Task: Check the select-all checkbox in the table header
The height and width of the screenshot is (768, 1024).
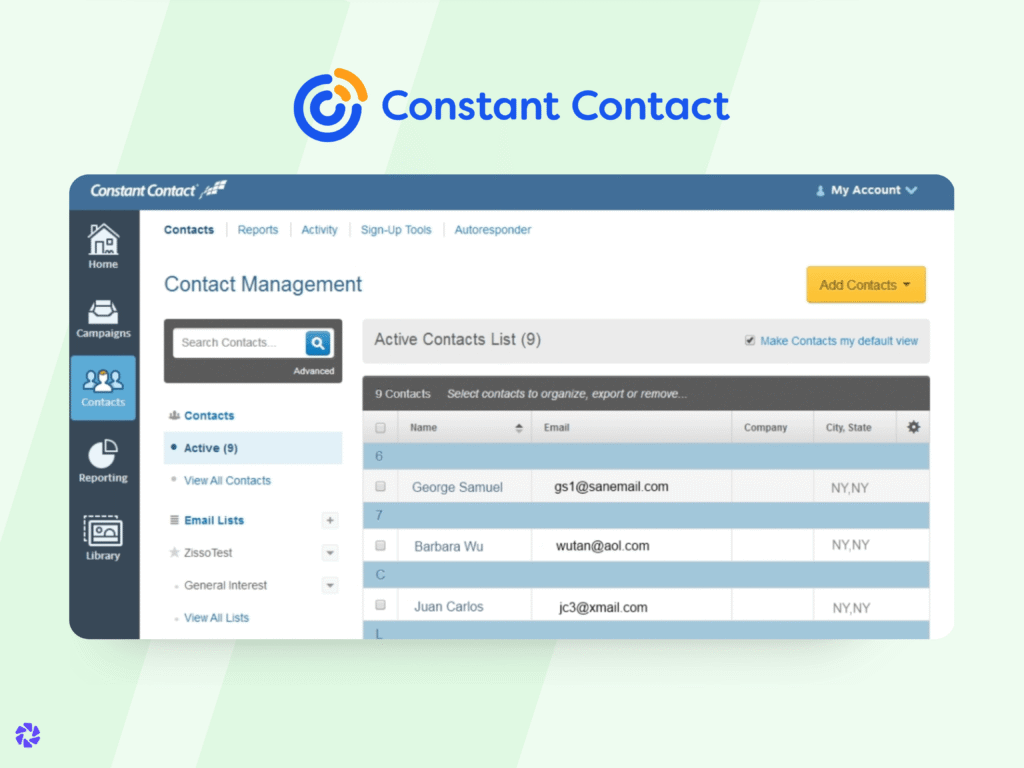Action: (x=381, y=427)
